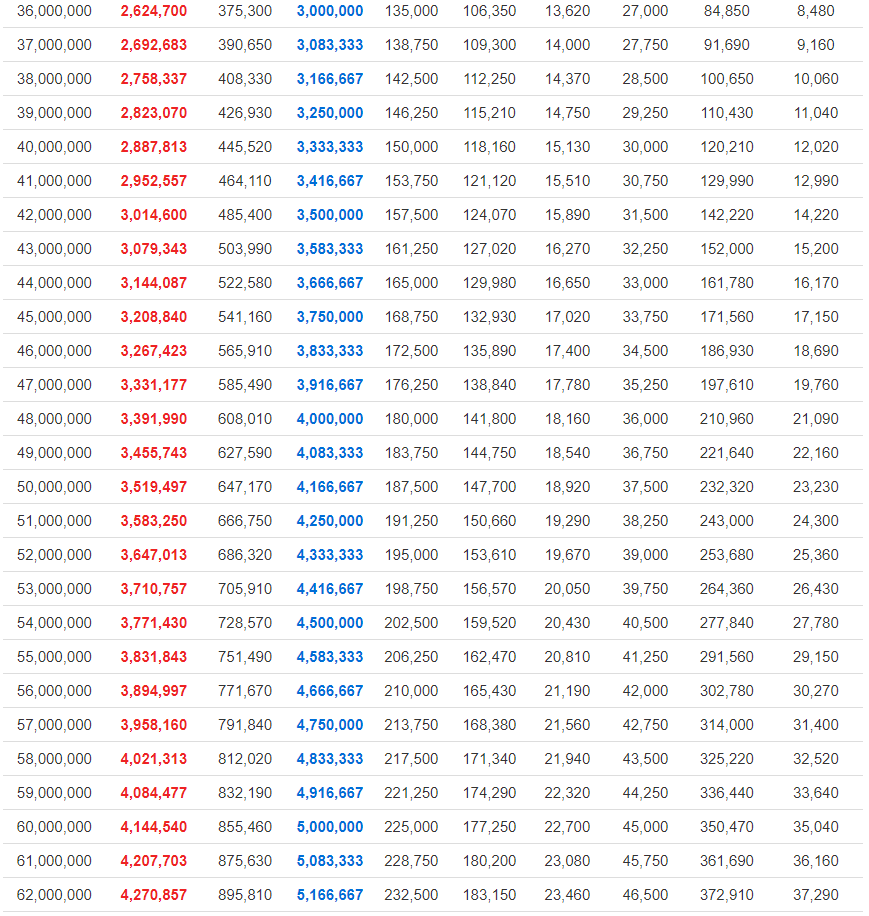Click the value 118,160

click(x=489, y=147)
